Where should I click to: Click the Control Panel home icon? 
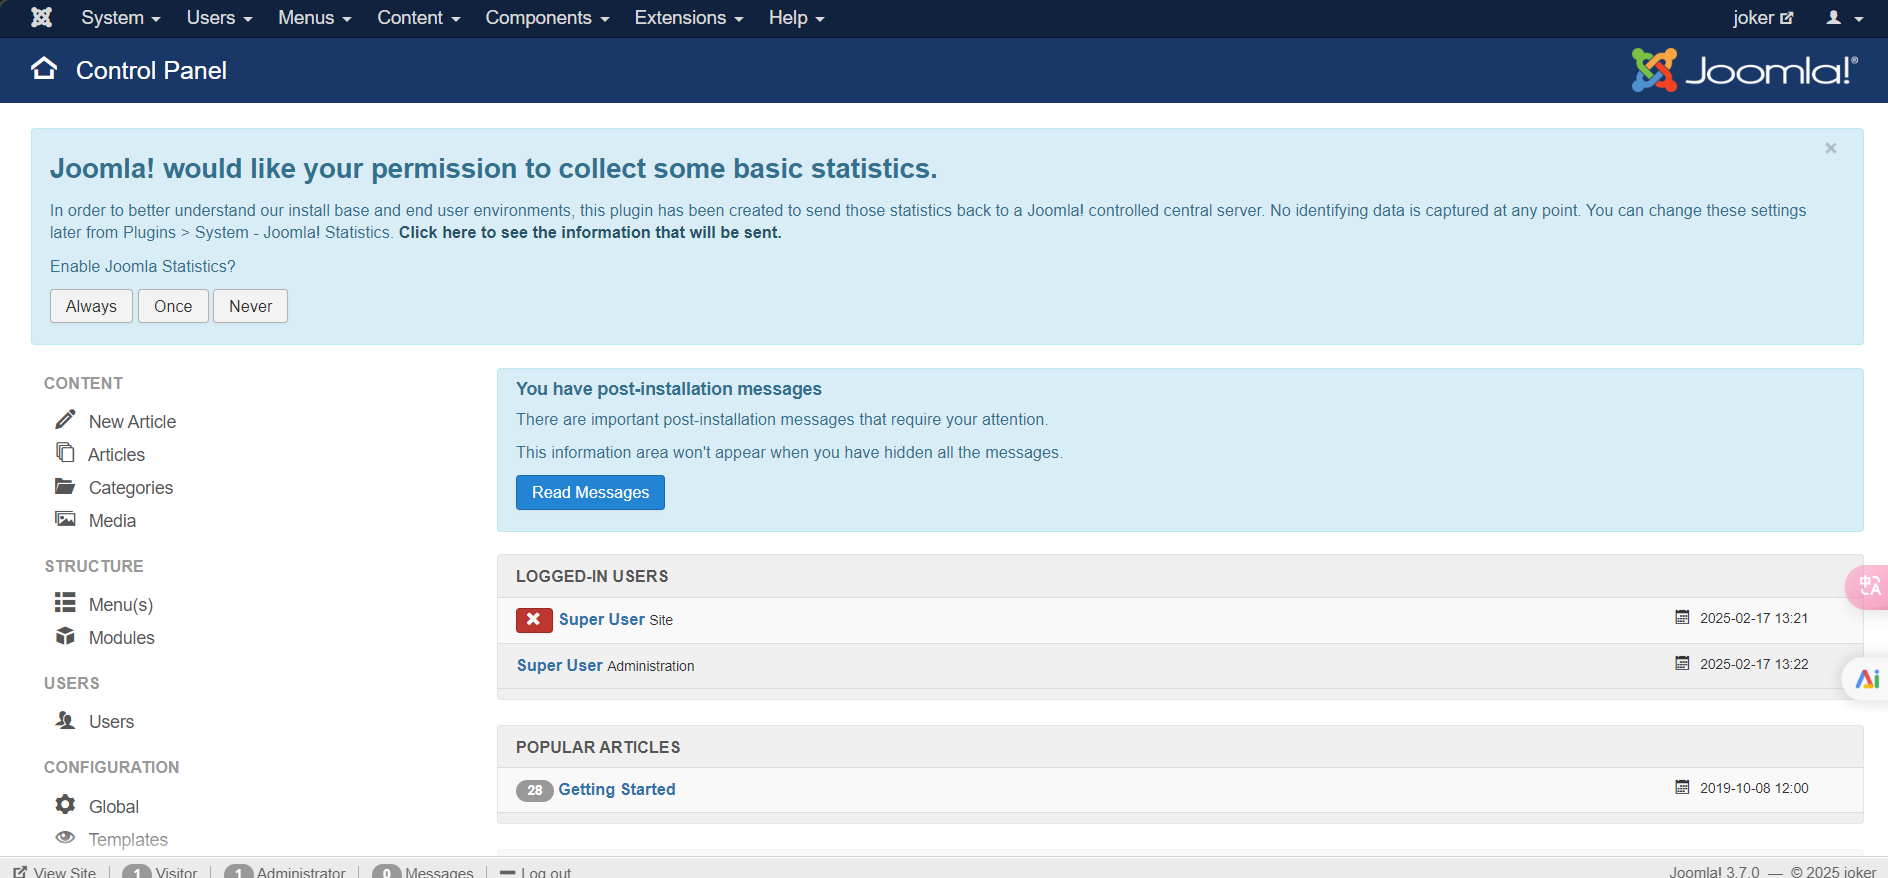[x=44, y=68]
